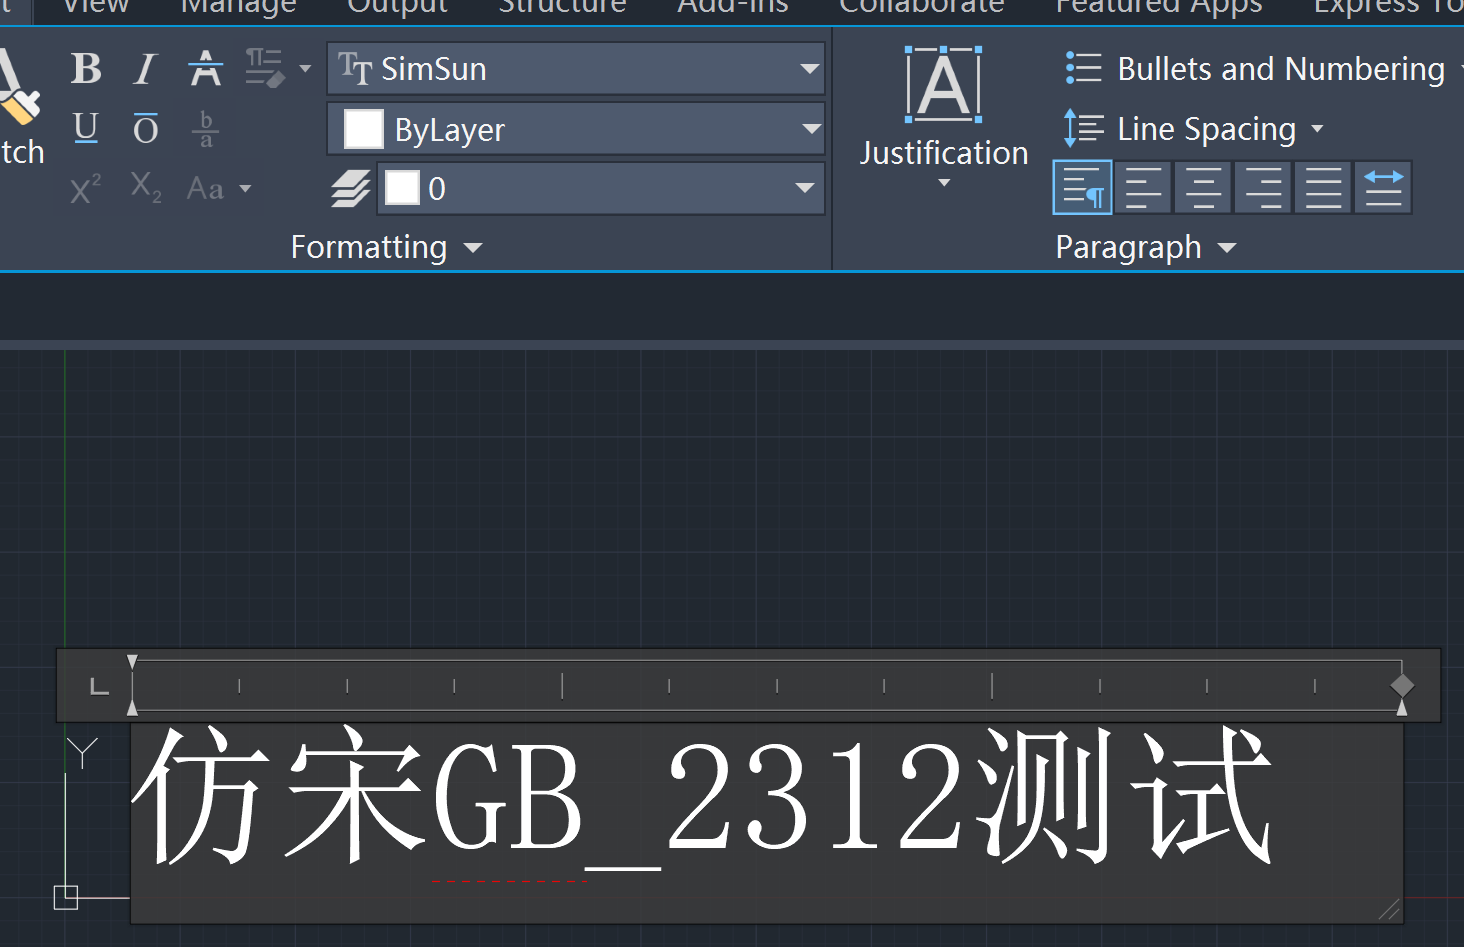Enable justify paragraph alignment
Viewport: 1464px width, 947px height.
(x=1322, y=187)
